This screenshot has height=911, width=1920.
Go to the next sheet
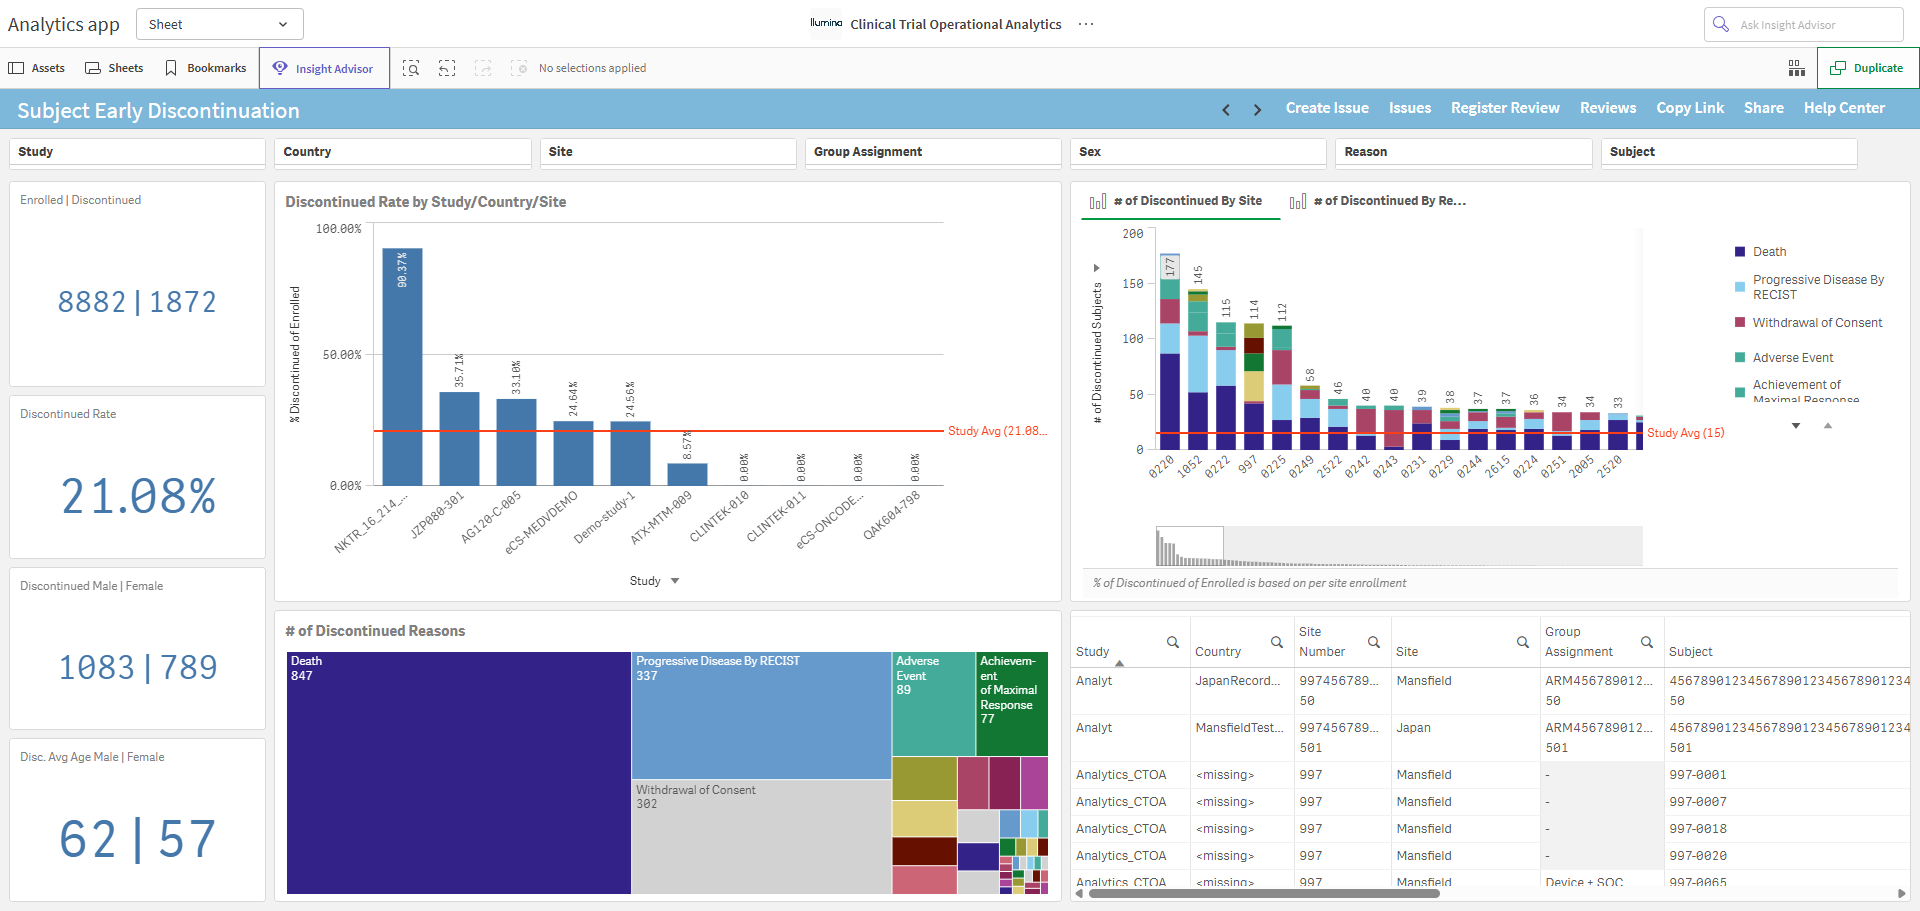[1257, 110]
